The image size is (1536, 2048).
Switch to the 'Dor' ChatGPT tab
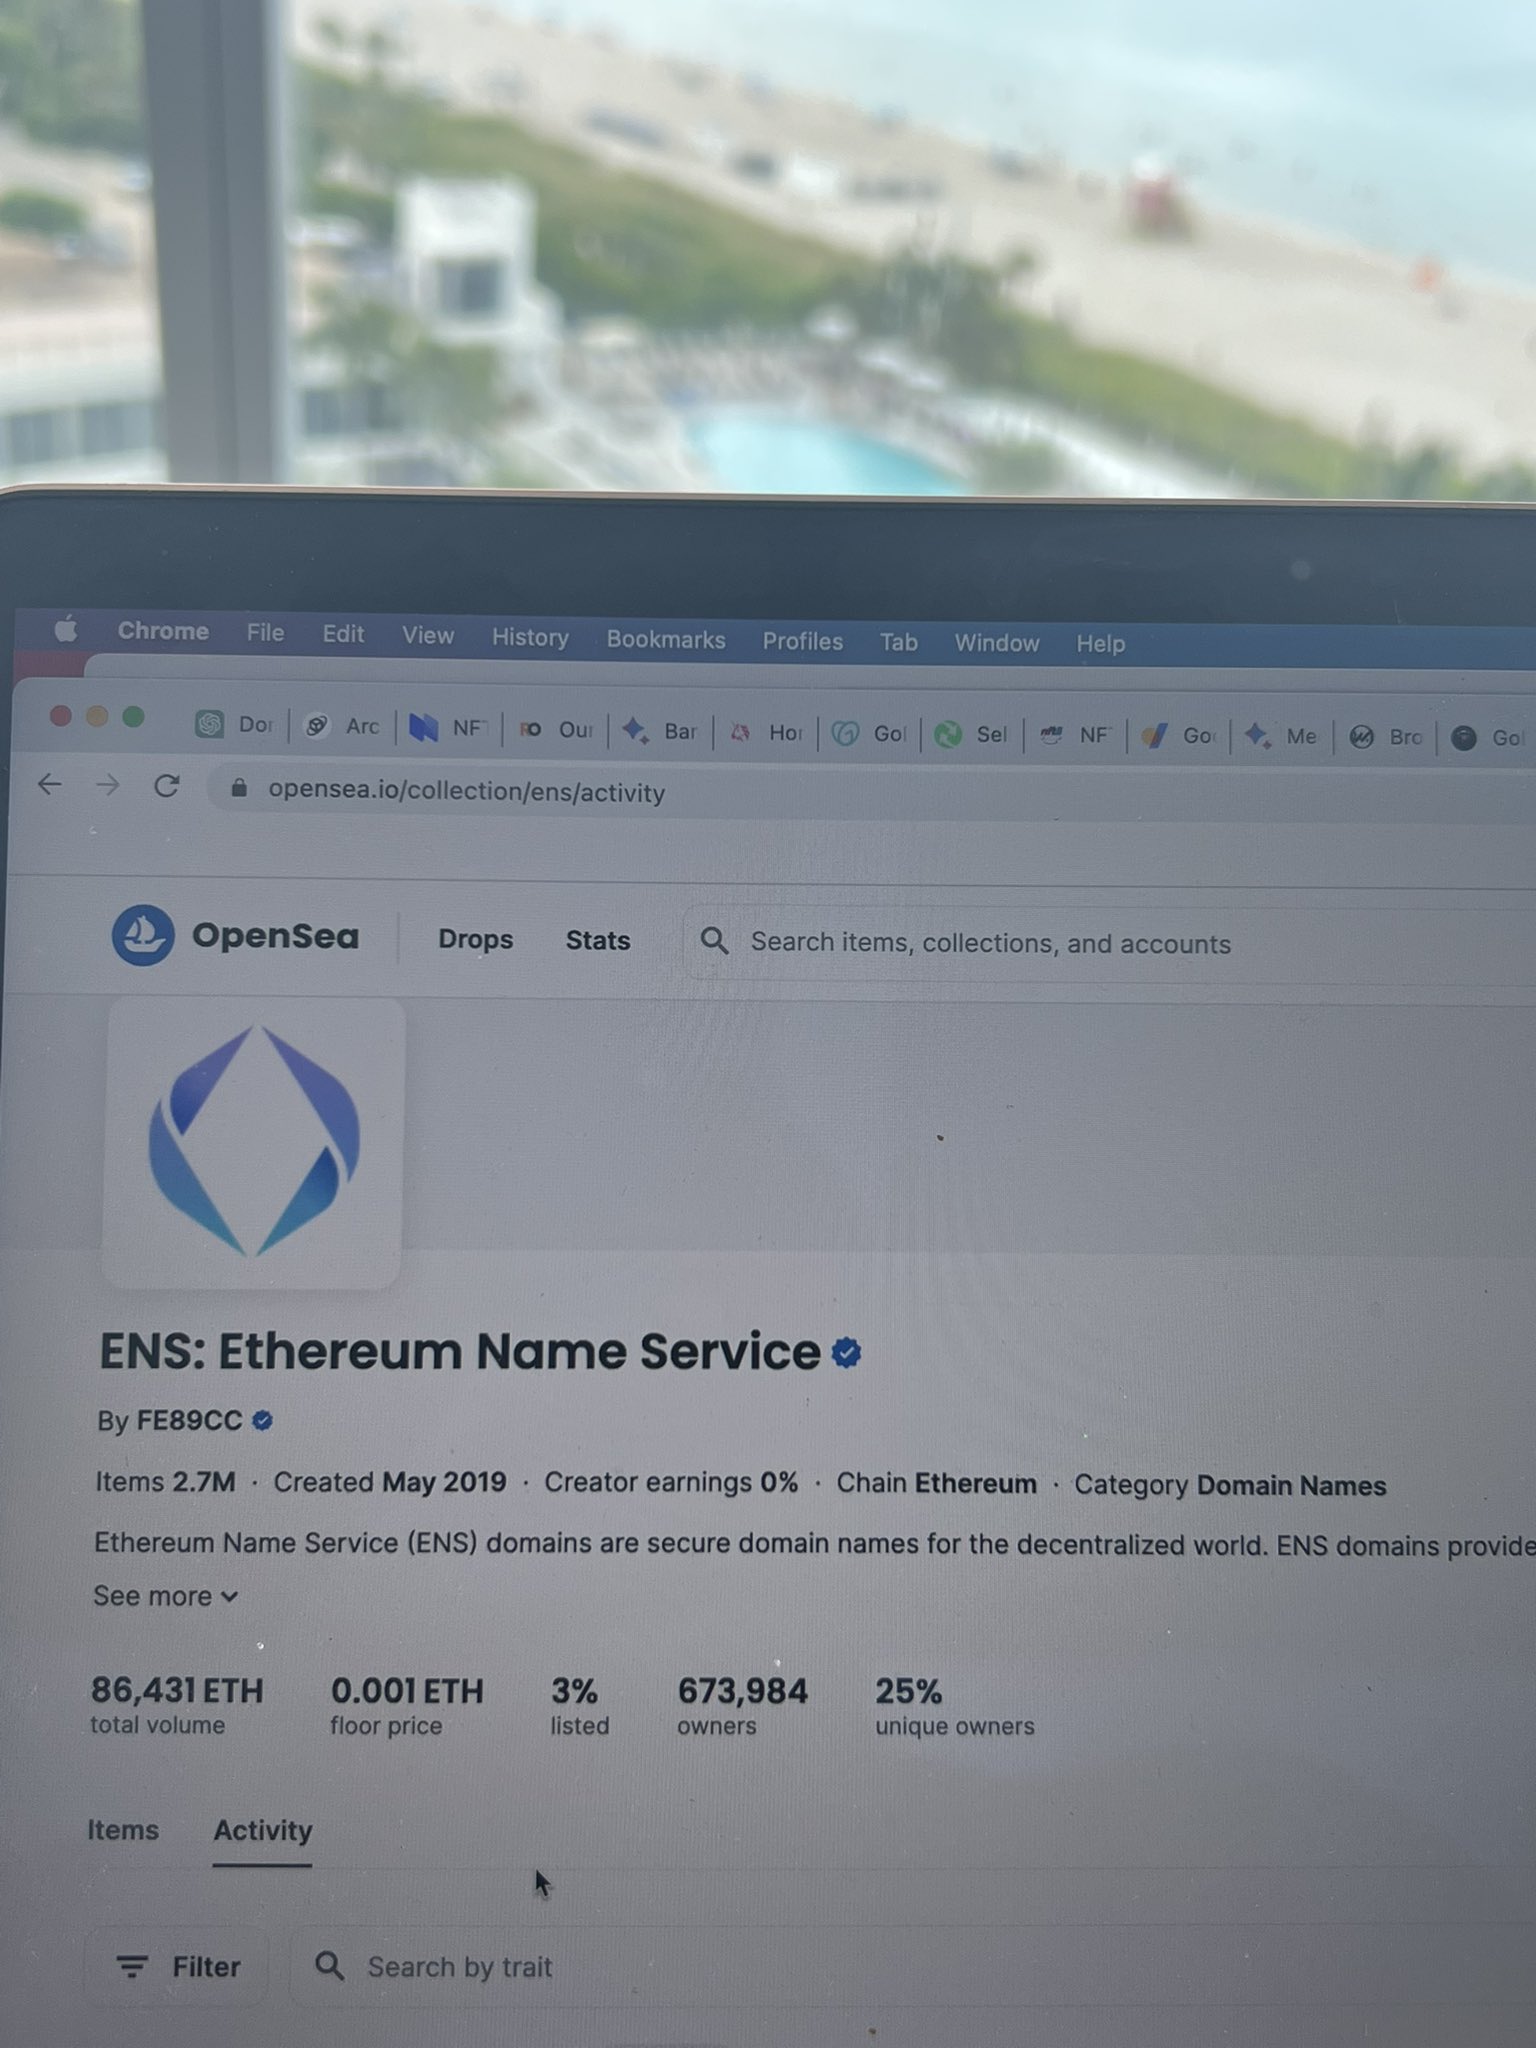pos(236,724)
